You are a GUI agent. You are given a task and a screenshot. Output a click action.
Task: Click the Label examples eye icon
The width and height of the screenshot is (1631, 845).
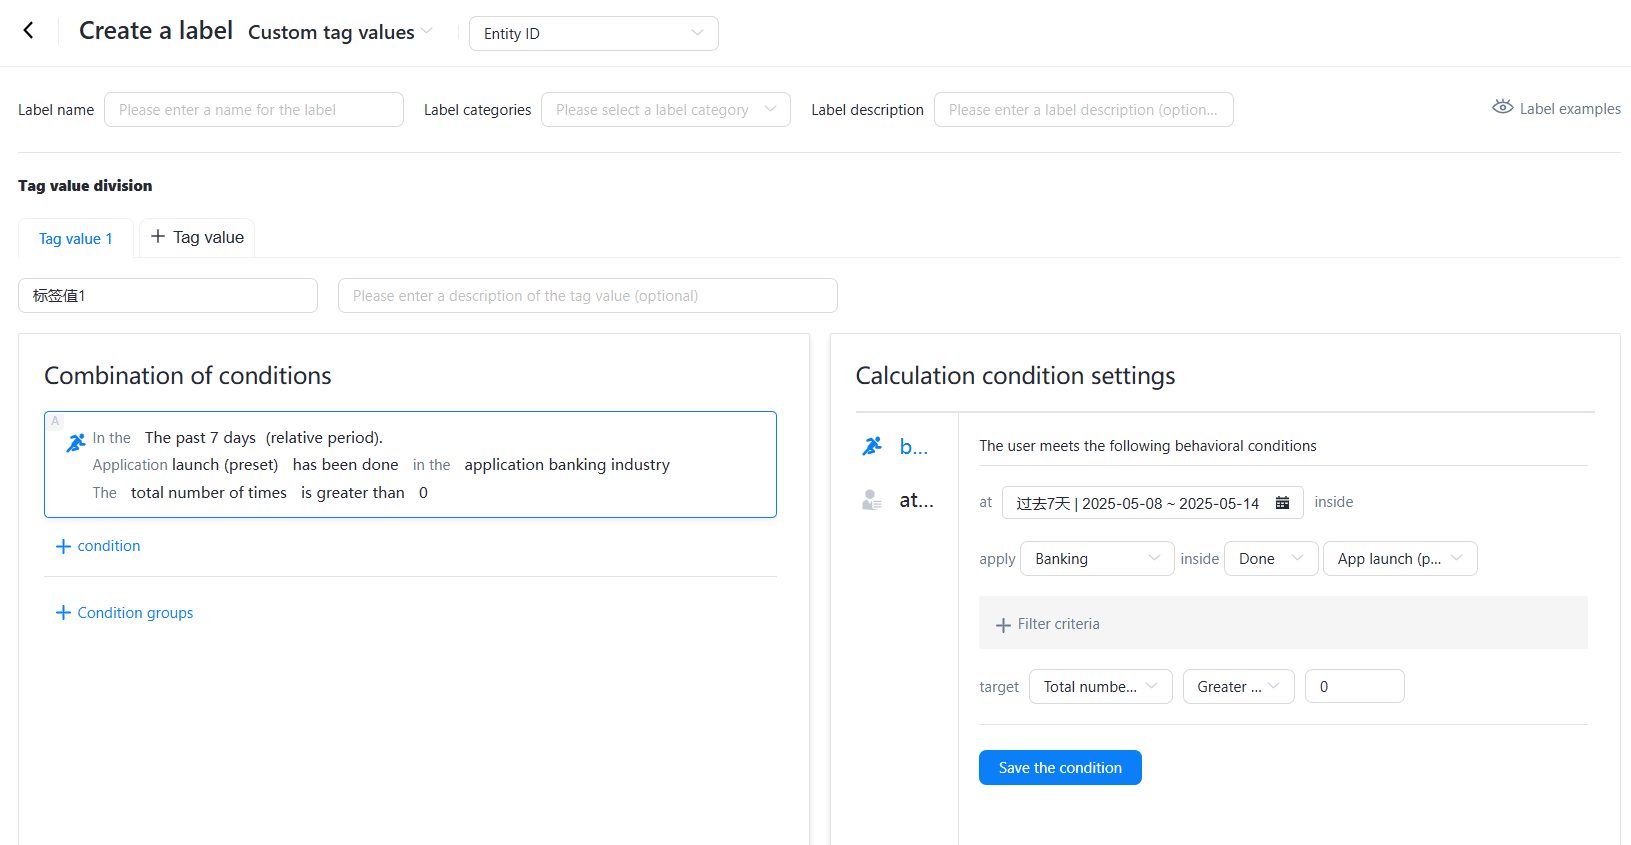(1502, 108)
